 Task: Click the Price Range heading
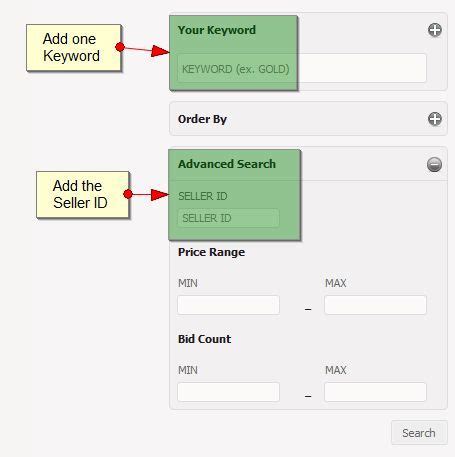click(x=211, y=252)
